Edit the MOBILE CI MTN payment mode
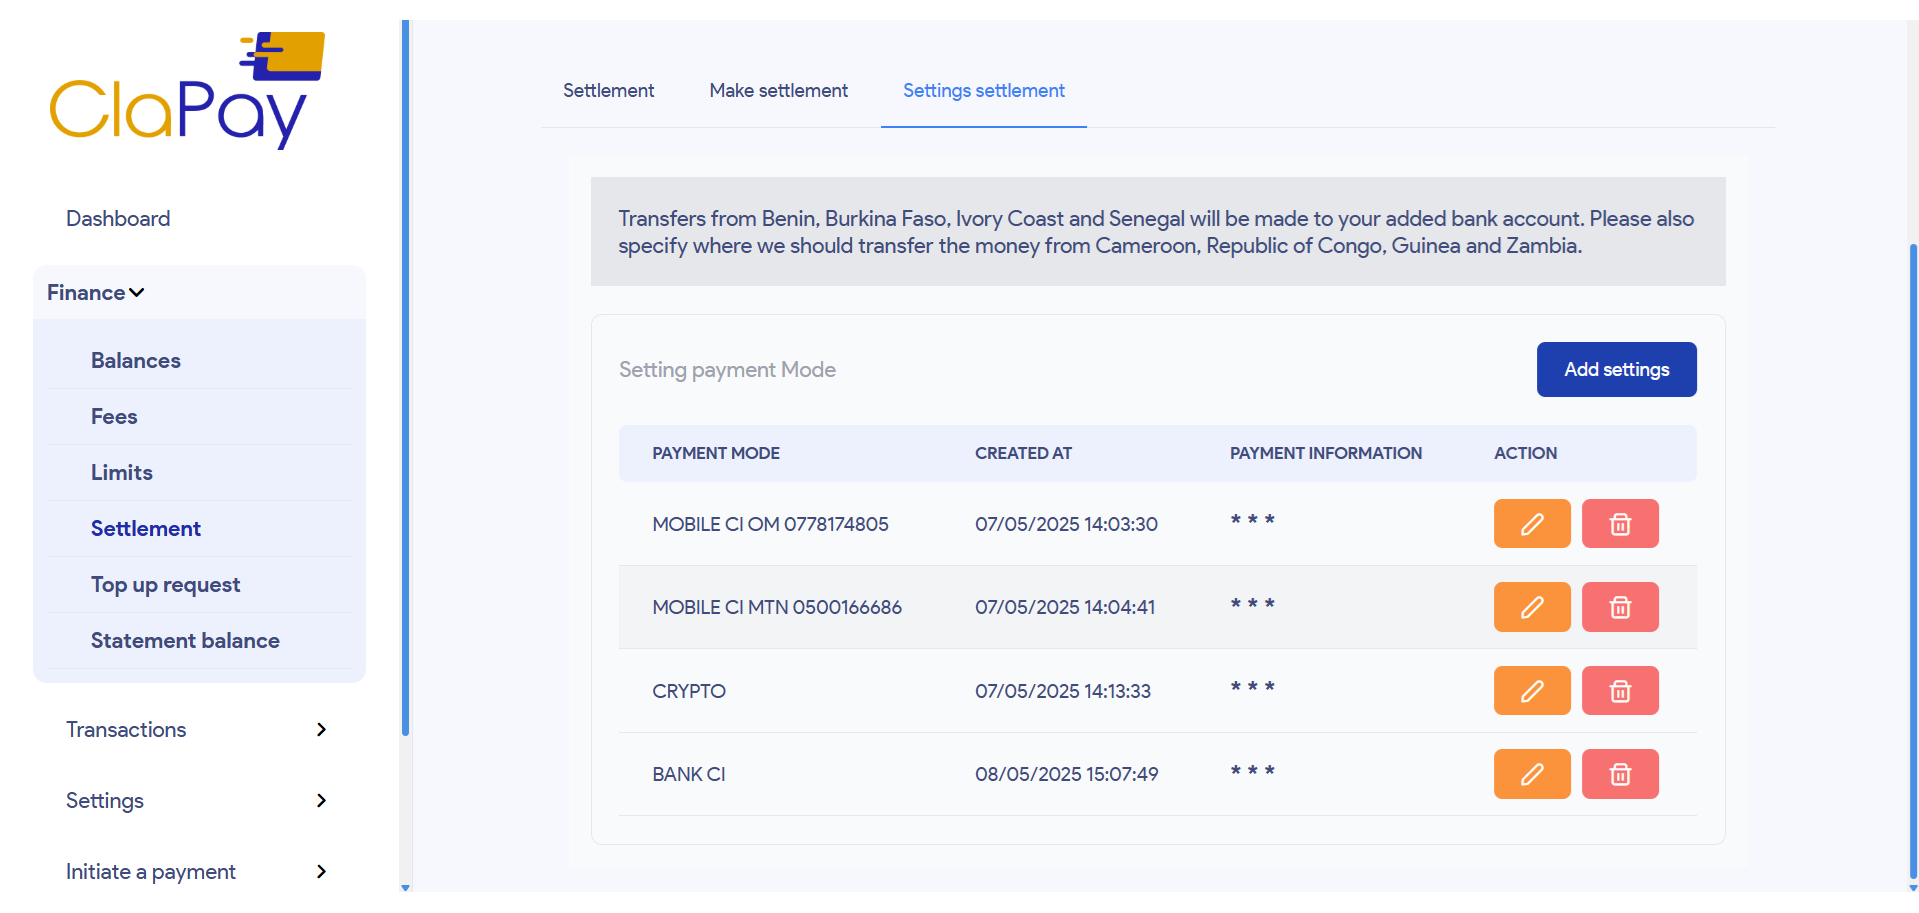The height and width of the screenshot is (913, 1919). tap(1531, 606)
